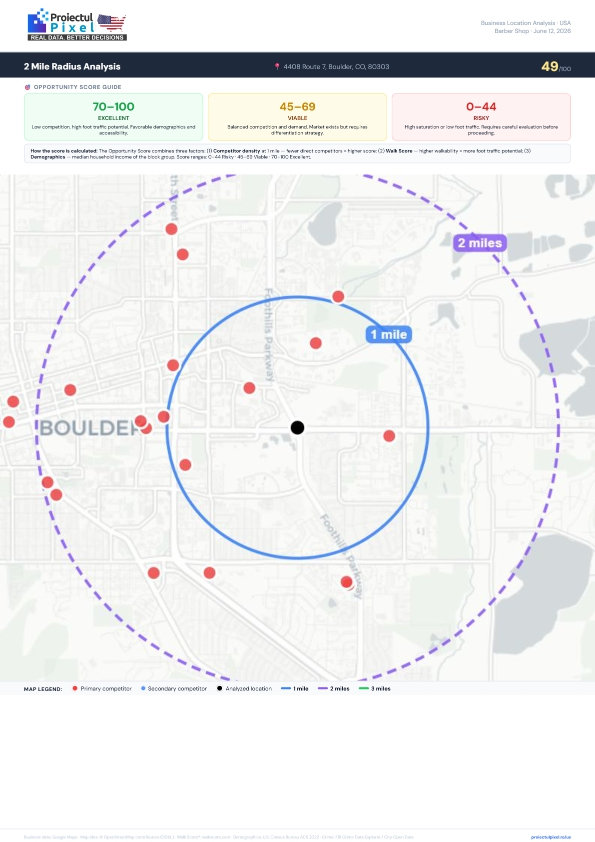
Task: Click the 2 Mile Radius Analysis heading
Action: [72, 67]
